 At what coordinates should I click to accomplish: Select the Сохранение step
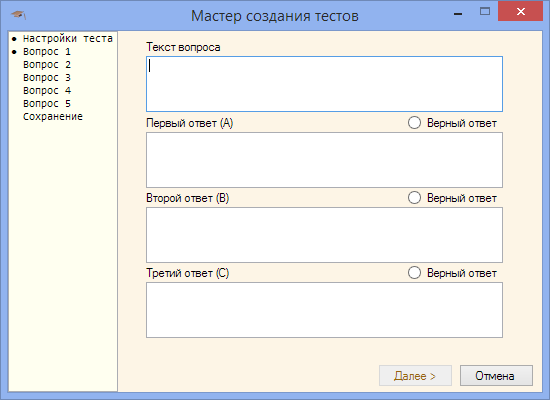(x=53, y=116)
